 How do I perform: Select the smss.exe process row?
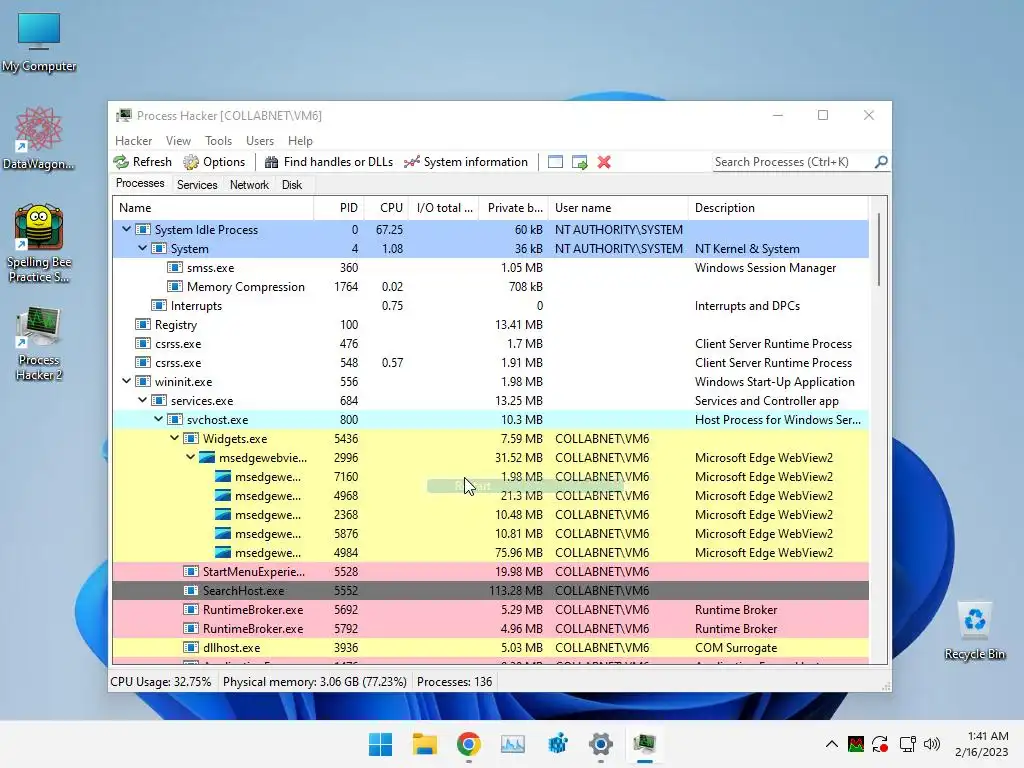click(x=490, y=268)
